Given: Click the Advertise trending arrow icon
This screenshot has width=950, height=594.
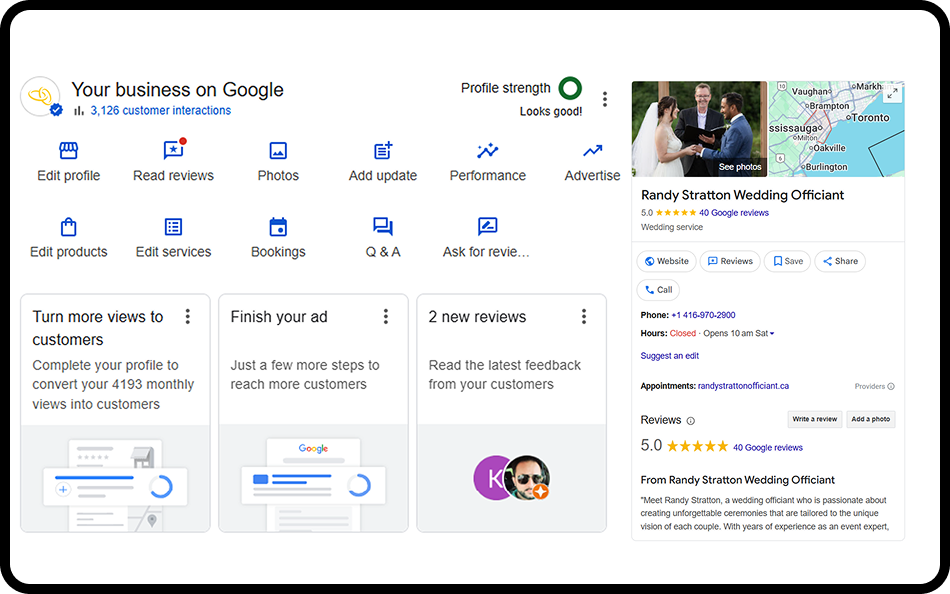Looking at the screenshot, I should (x=593, y=150).
